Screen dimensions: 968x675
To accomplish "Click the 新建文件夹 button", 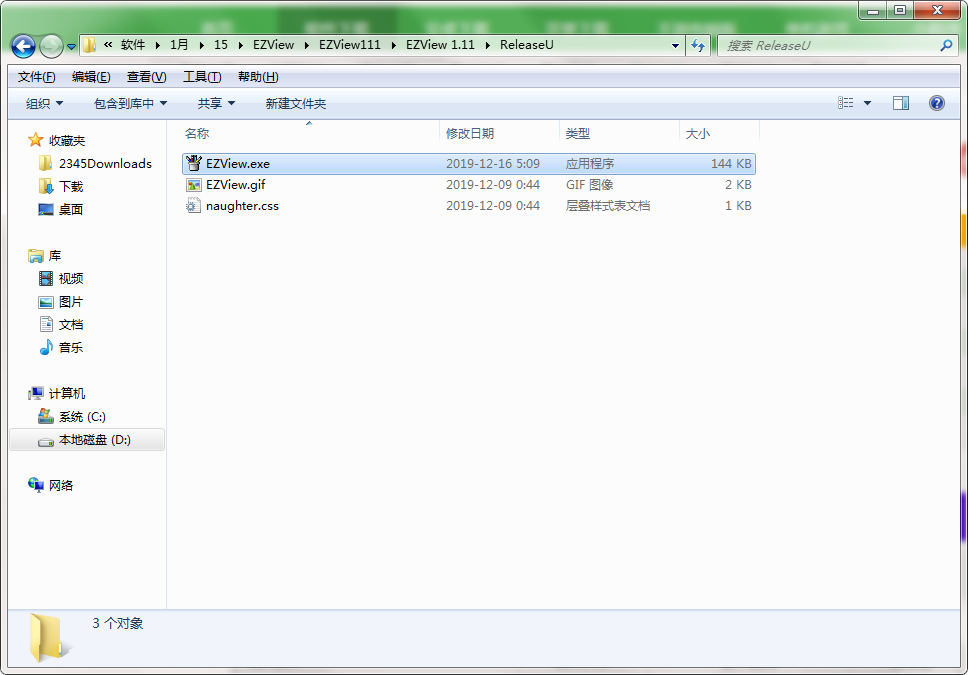I will 296,103.
